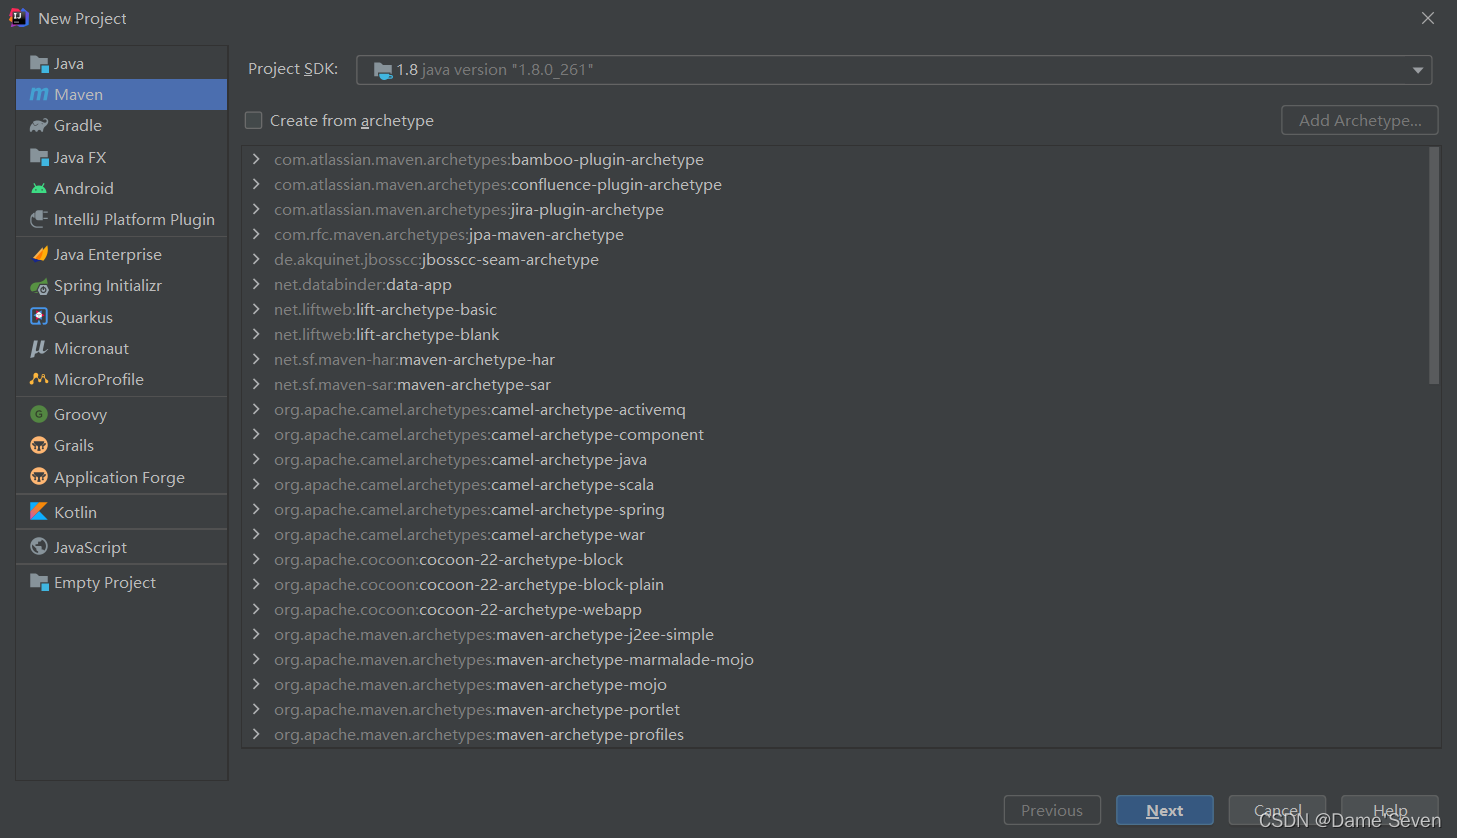Image resolution: width=1457 pixels, height=838 pixels.
Task: Click the IntelliJ logo in title bar
Action: pos(19,18)
